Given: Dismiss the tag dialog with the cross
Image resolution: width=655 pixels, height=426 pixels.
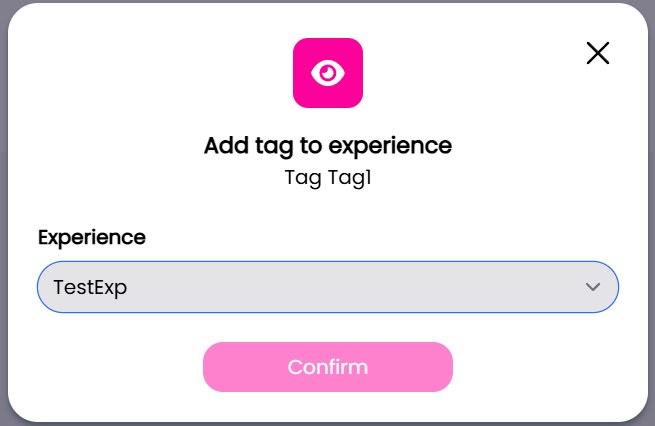Looking at the screenshot, I should (x=598, y=53).
